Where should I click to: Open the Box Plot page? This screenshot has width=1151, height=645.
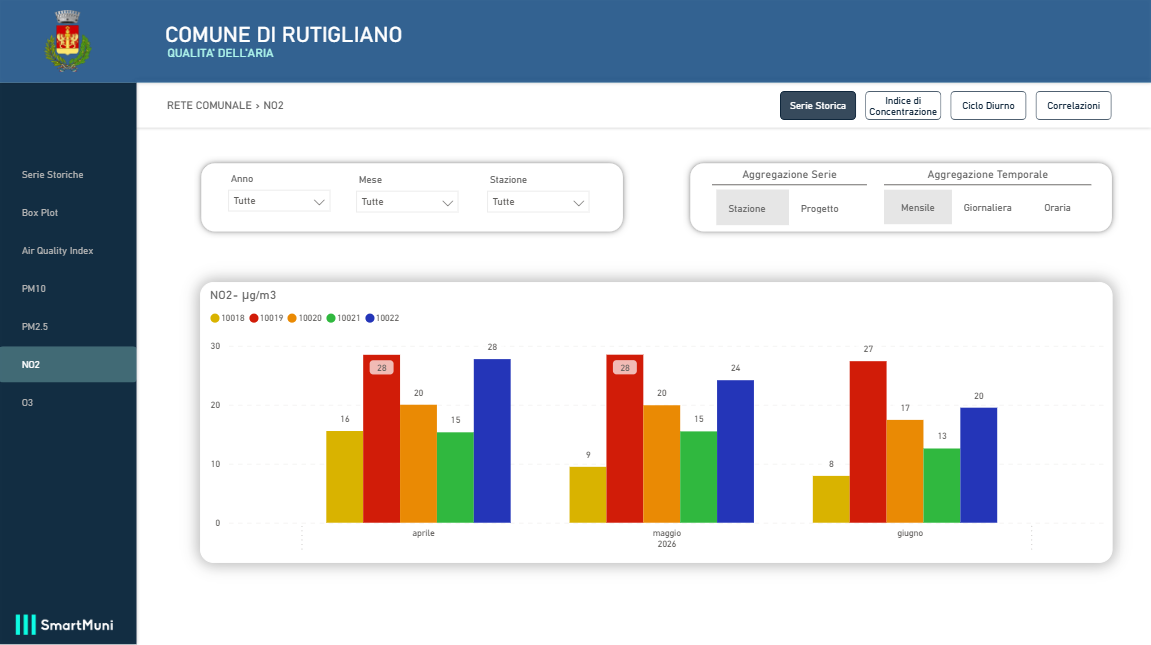tap(68, 213)
